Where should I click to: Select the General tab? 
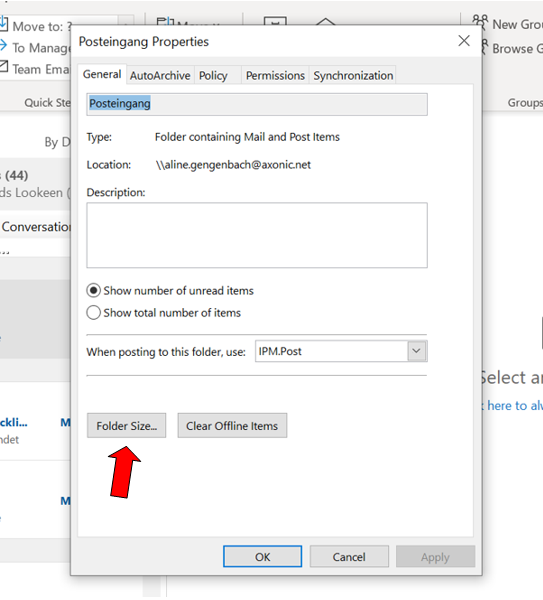point(102,74)
